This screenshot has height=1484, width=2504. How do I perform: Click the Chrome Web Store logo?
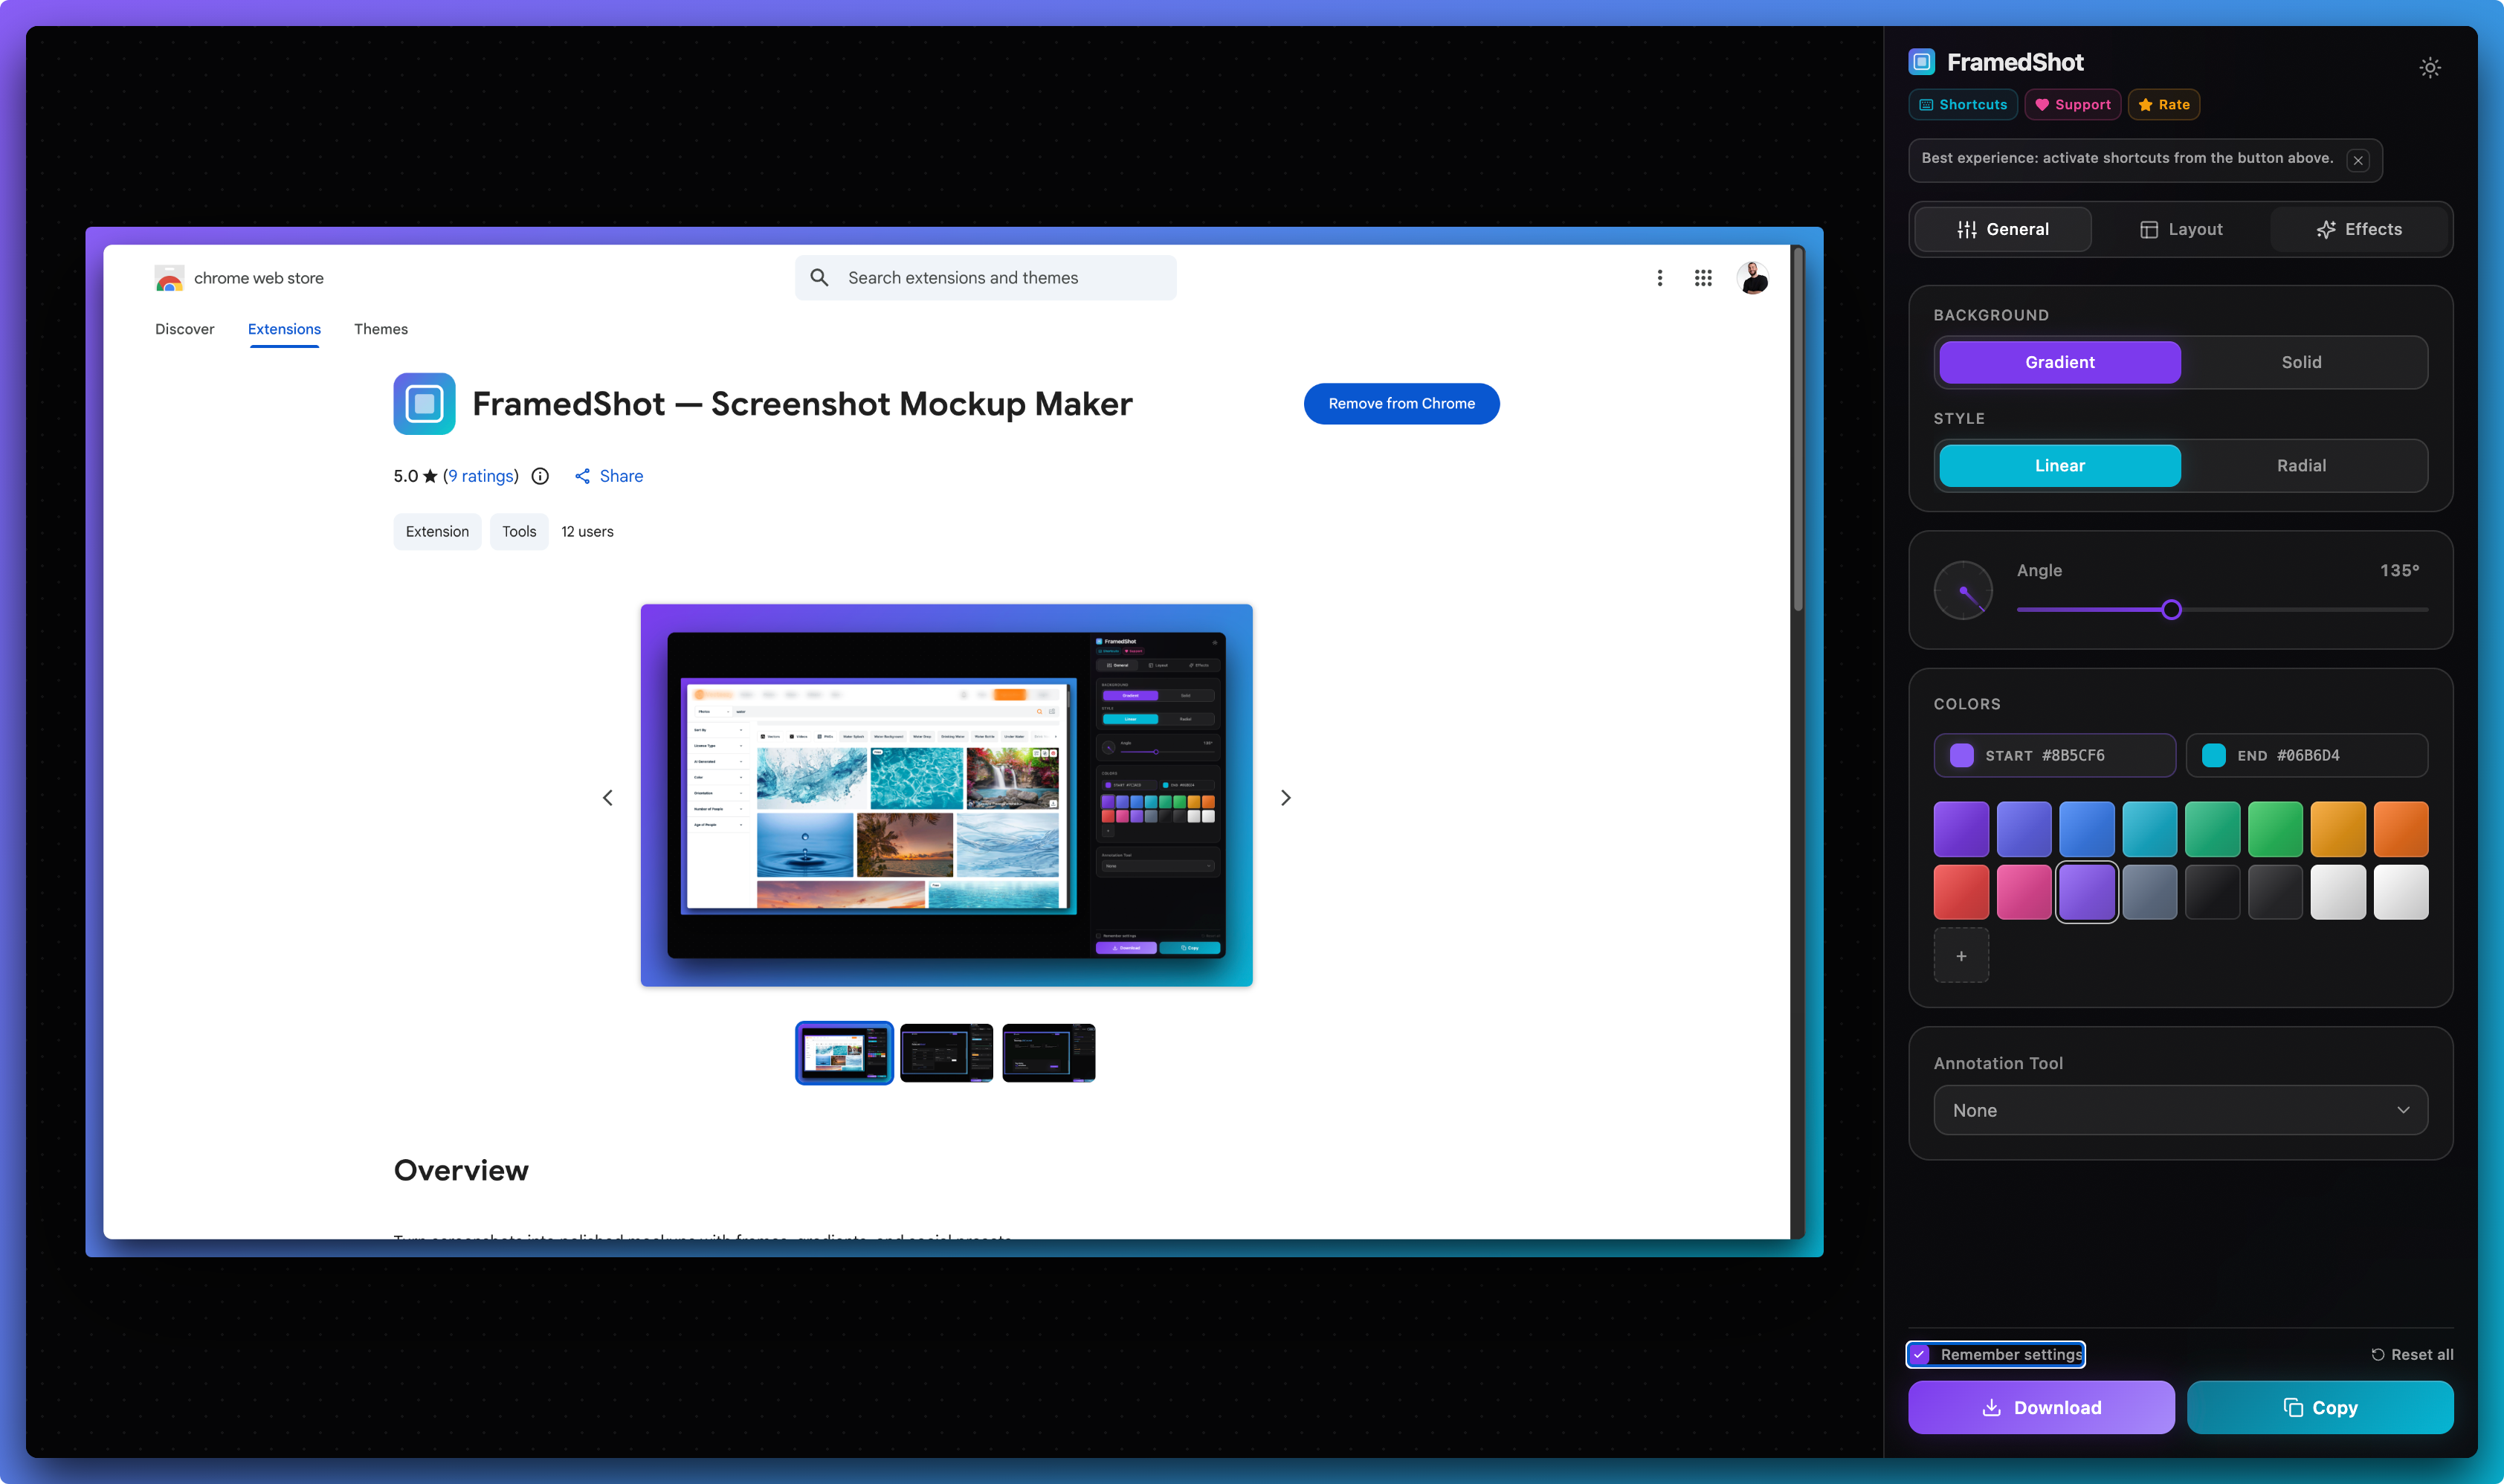pos(170,278)
